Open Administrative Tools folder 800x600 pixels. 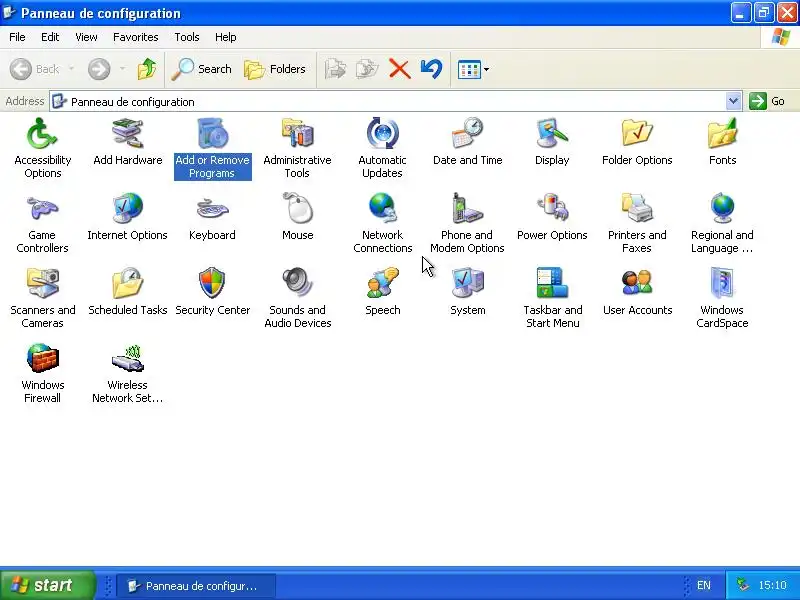click(297, 148)
